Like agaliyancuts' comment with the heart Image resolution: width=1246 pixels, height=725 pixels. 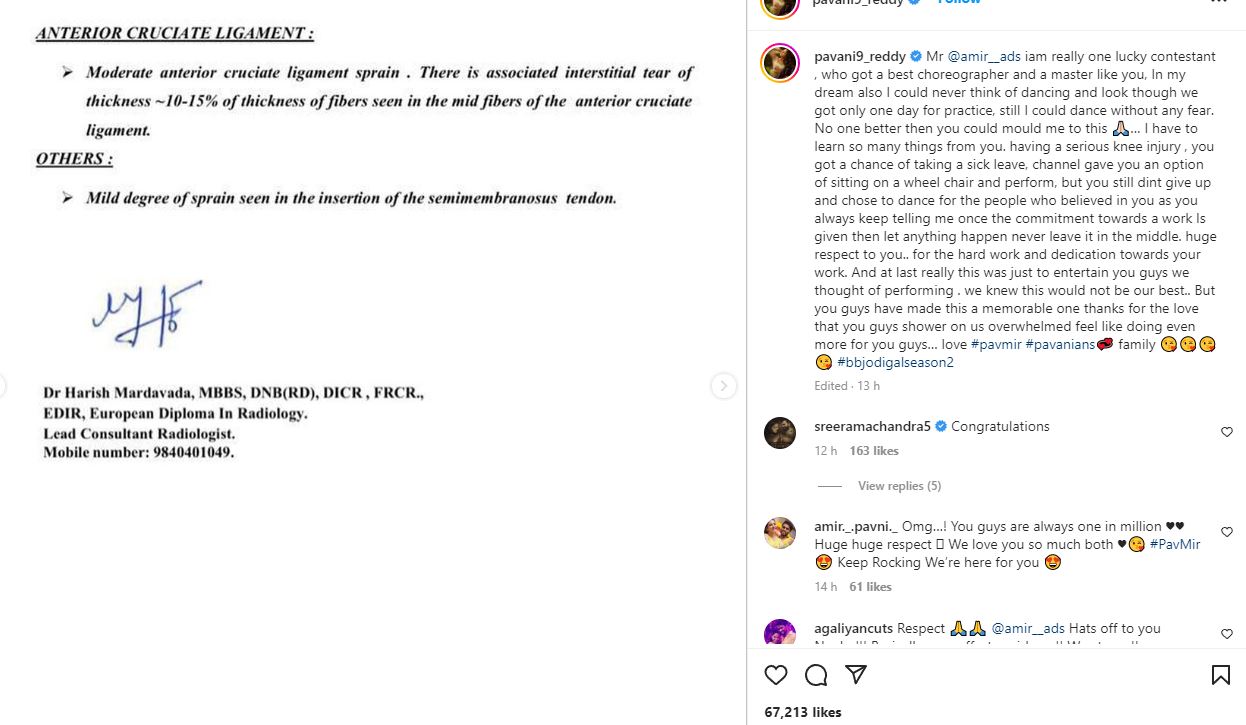1227,633
